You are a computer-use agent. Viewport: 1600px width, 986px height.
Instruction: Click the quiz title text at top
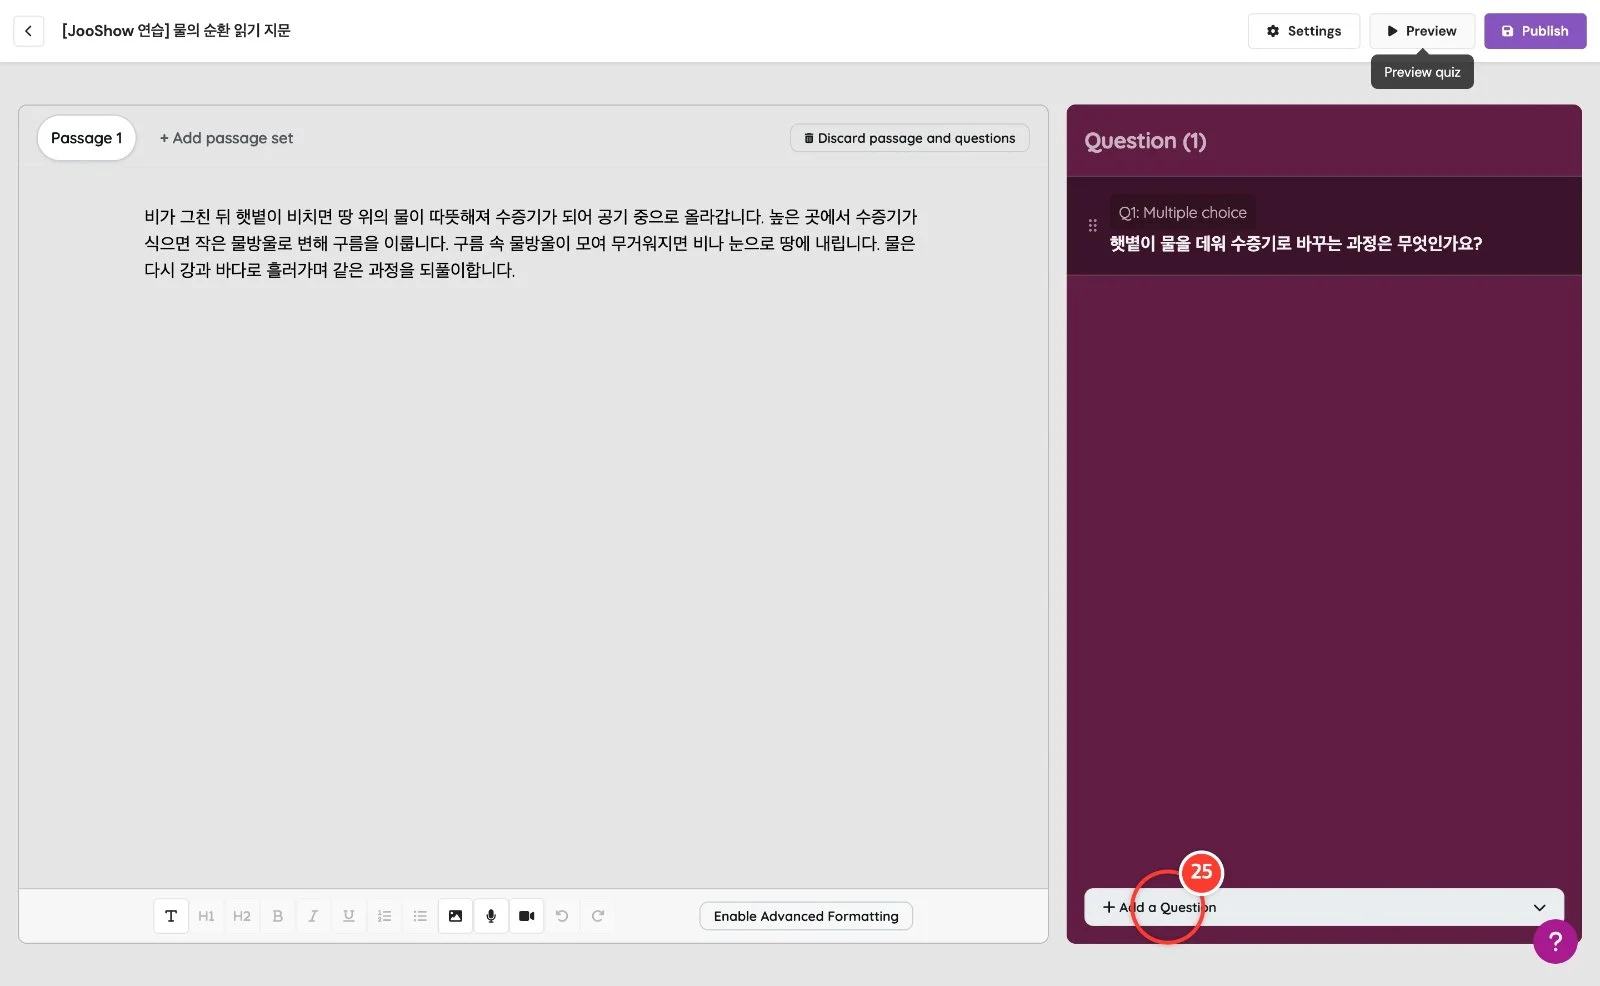176,31
